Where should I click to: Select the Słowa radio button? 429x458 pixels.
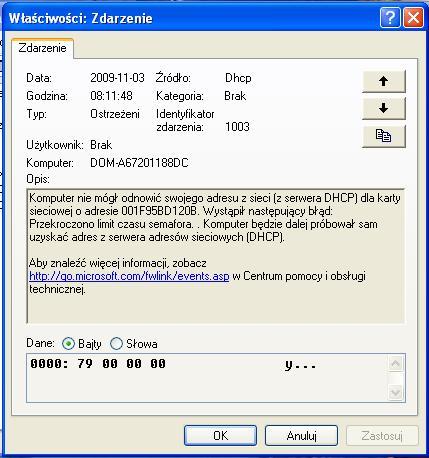(x=116, y=344)
